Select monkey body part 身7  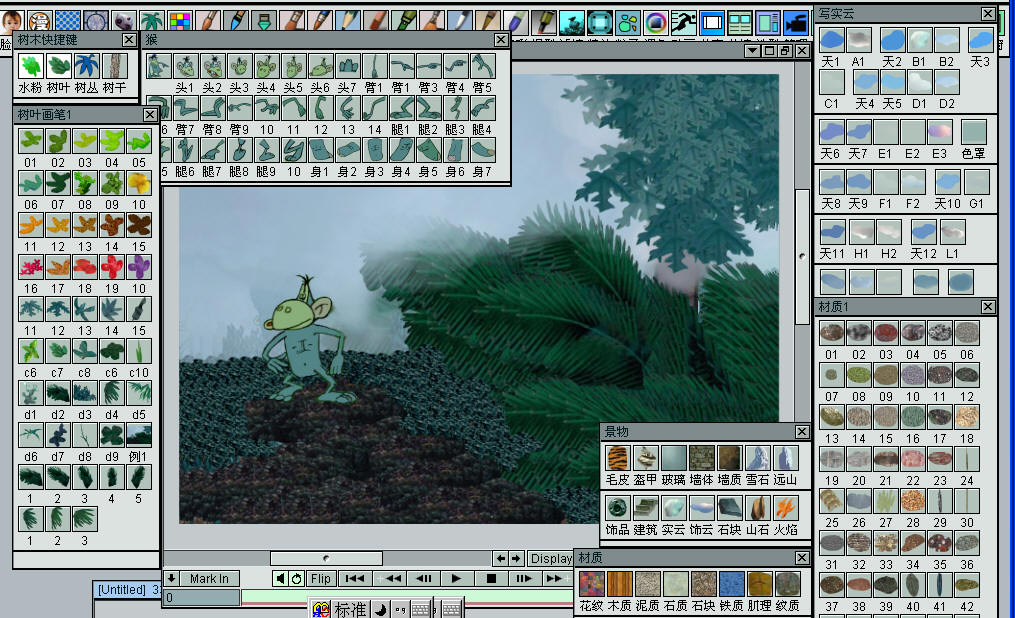(482, 150)
